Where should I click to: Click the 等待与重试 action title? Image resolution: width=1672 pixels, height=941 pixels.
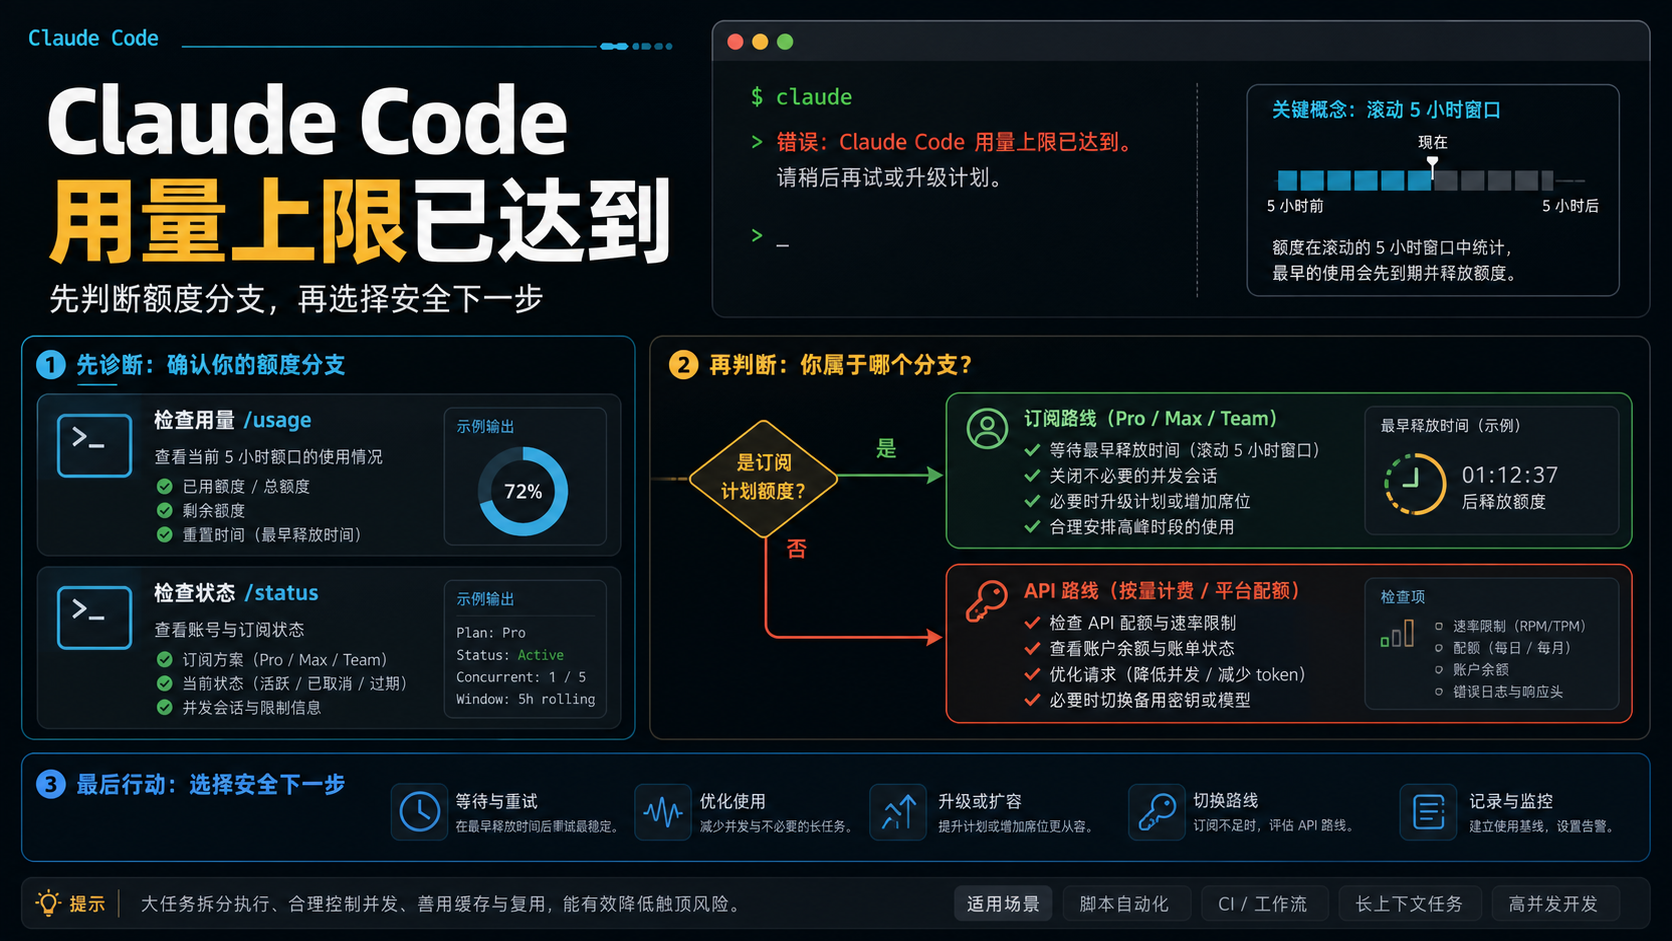click(496, 801)
